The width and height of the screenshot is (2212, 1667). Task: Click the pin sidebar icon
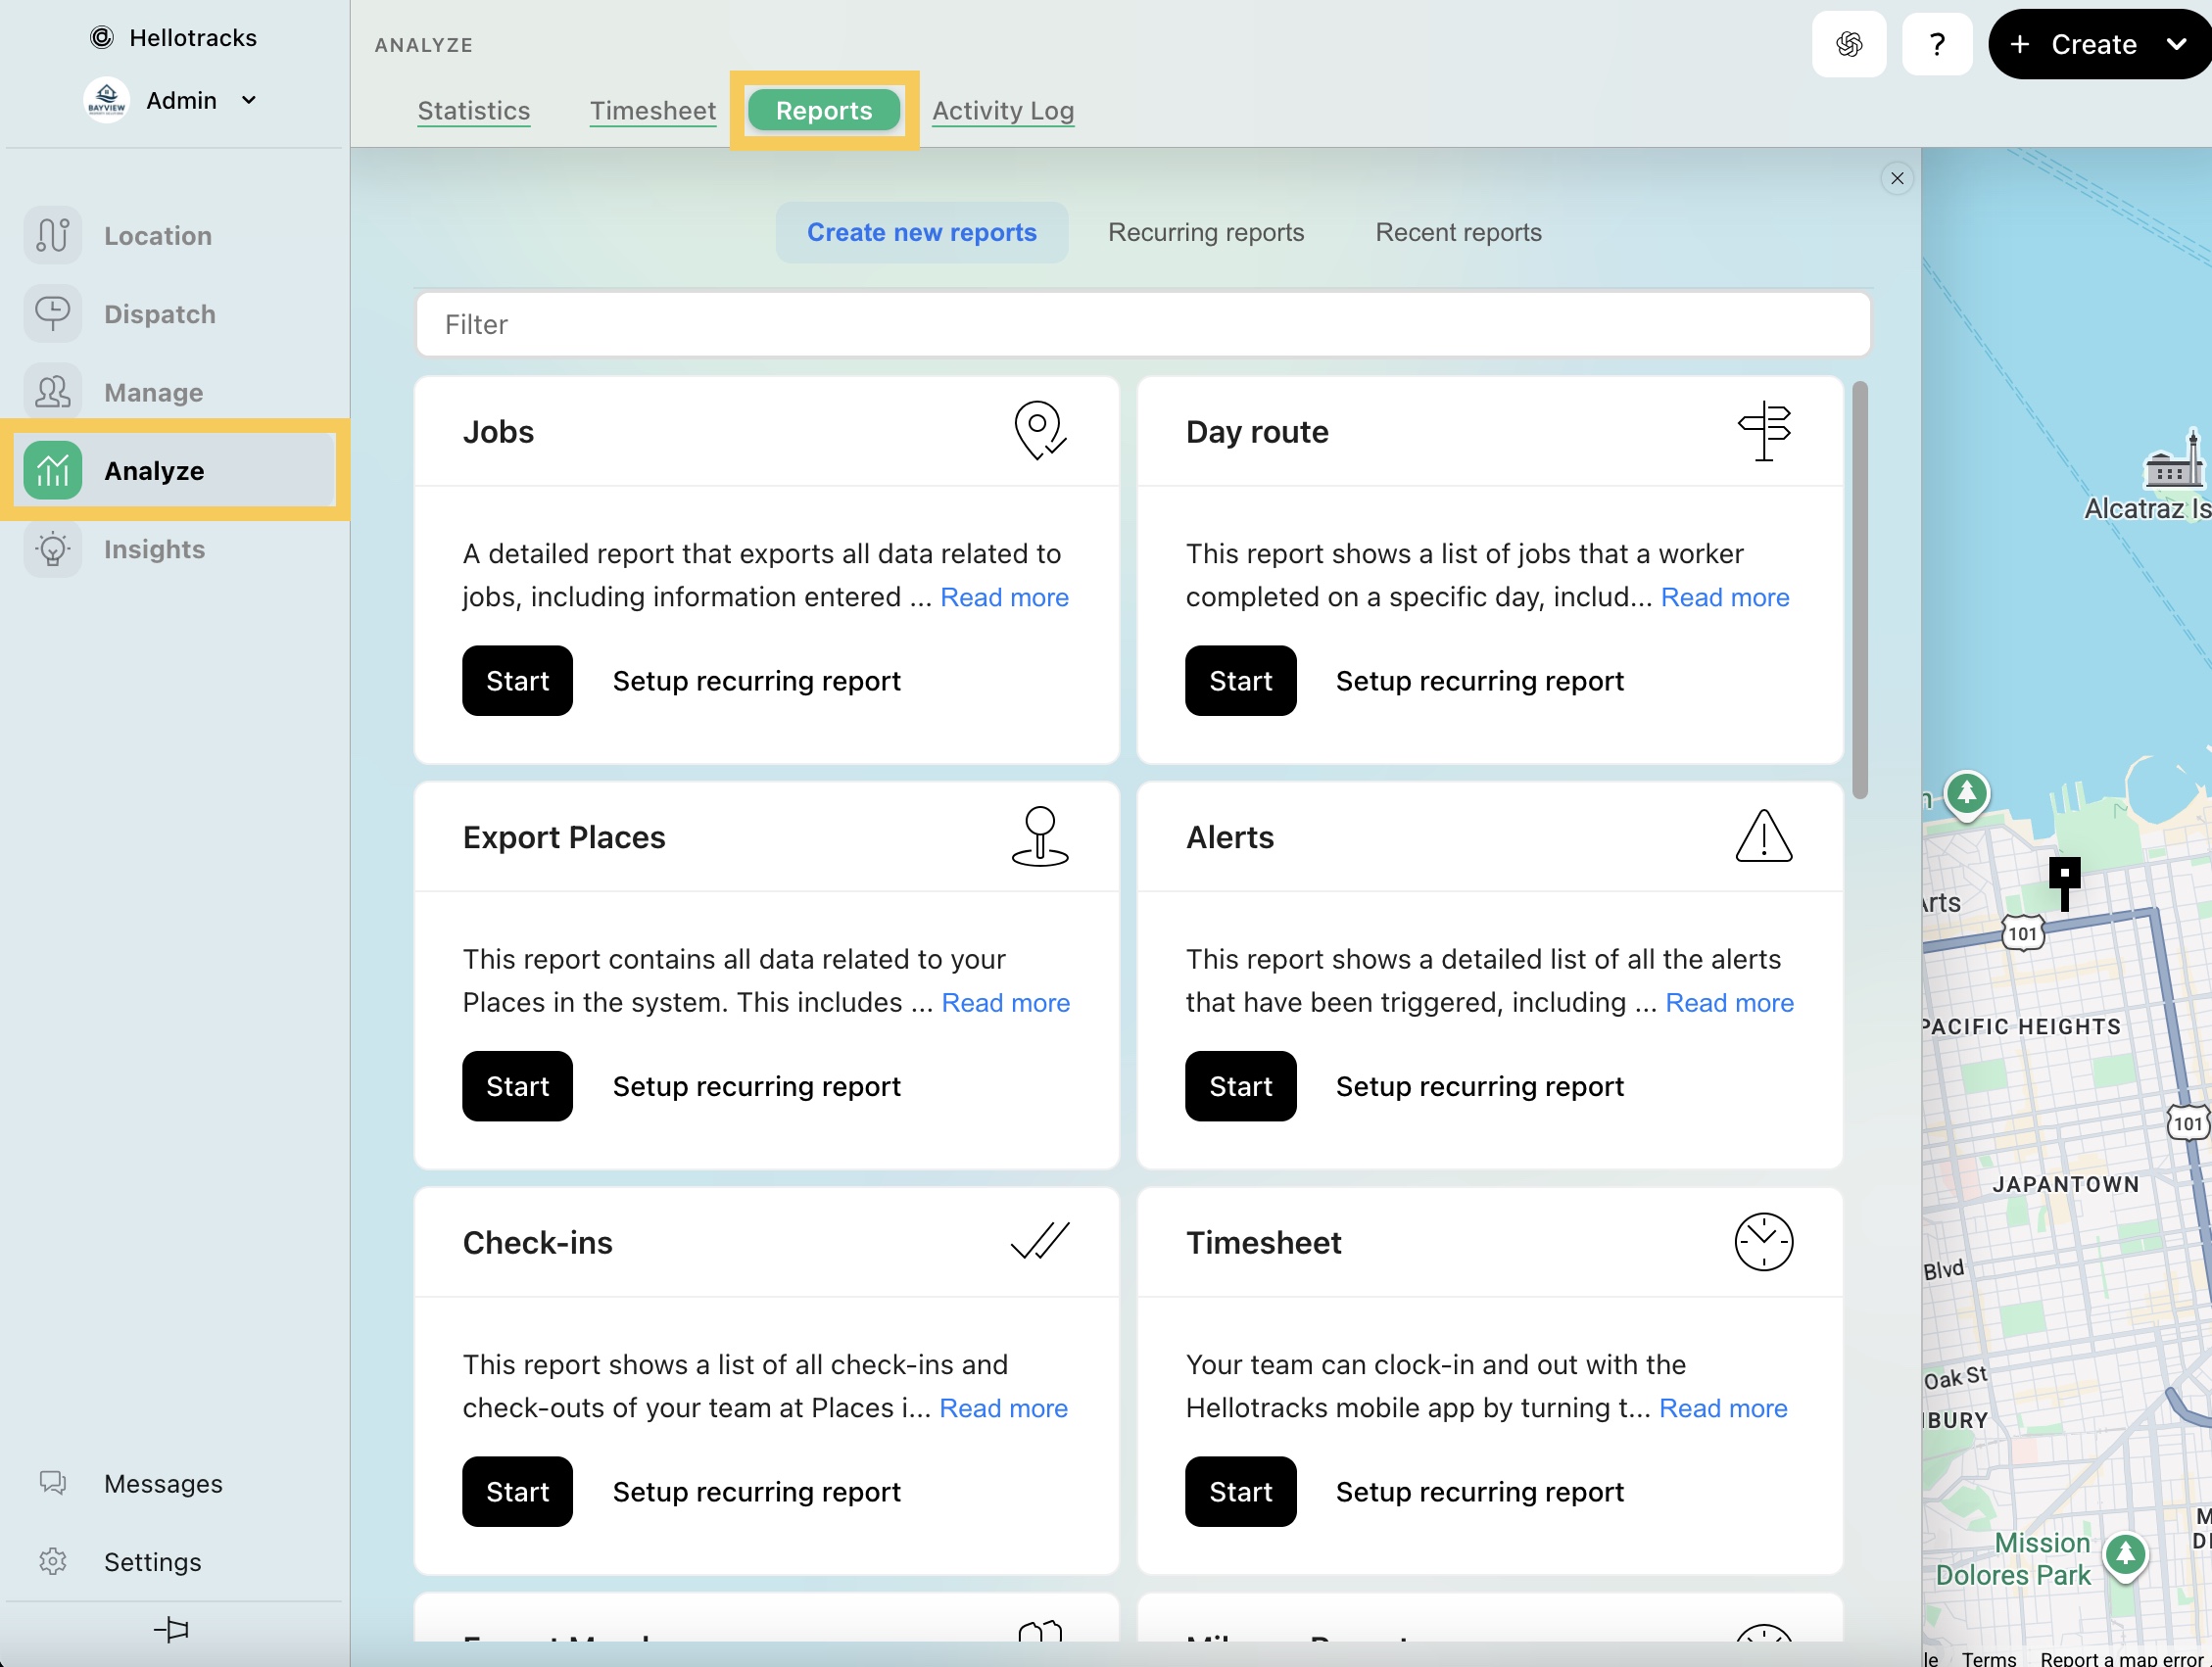coord(172,1630)
